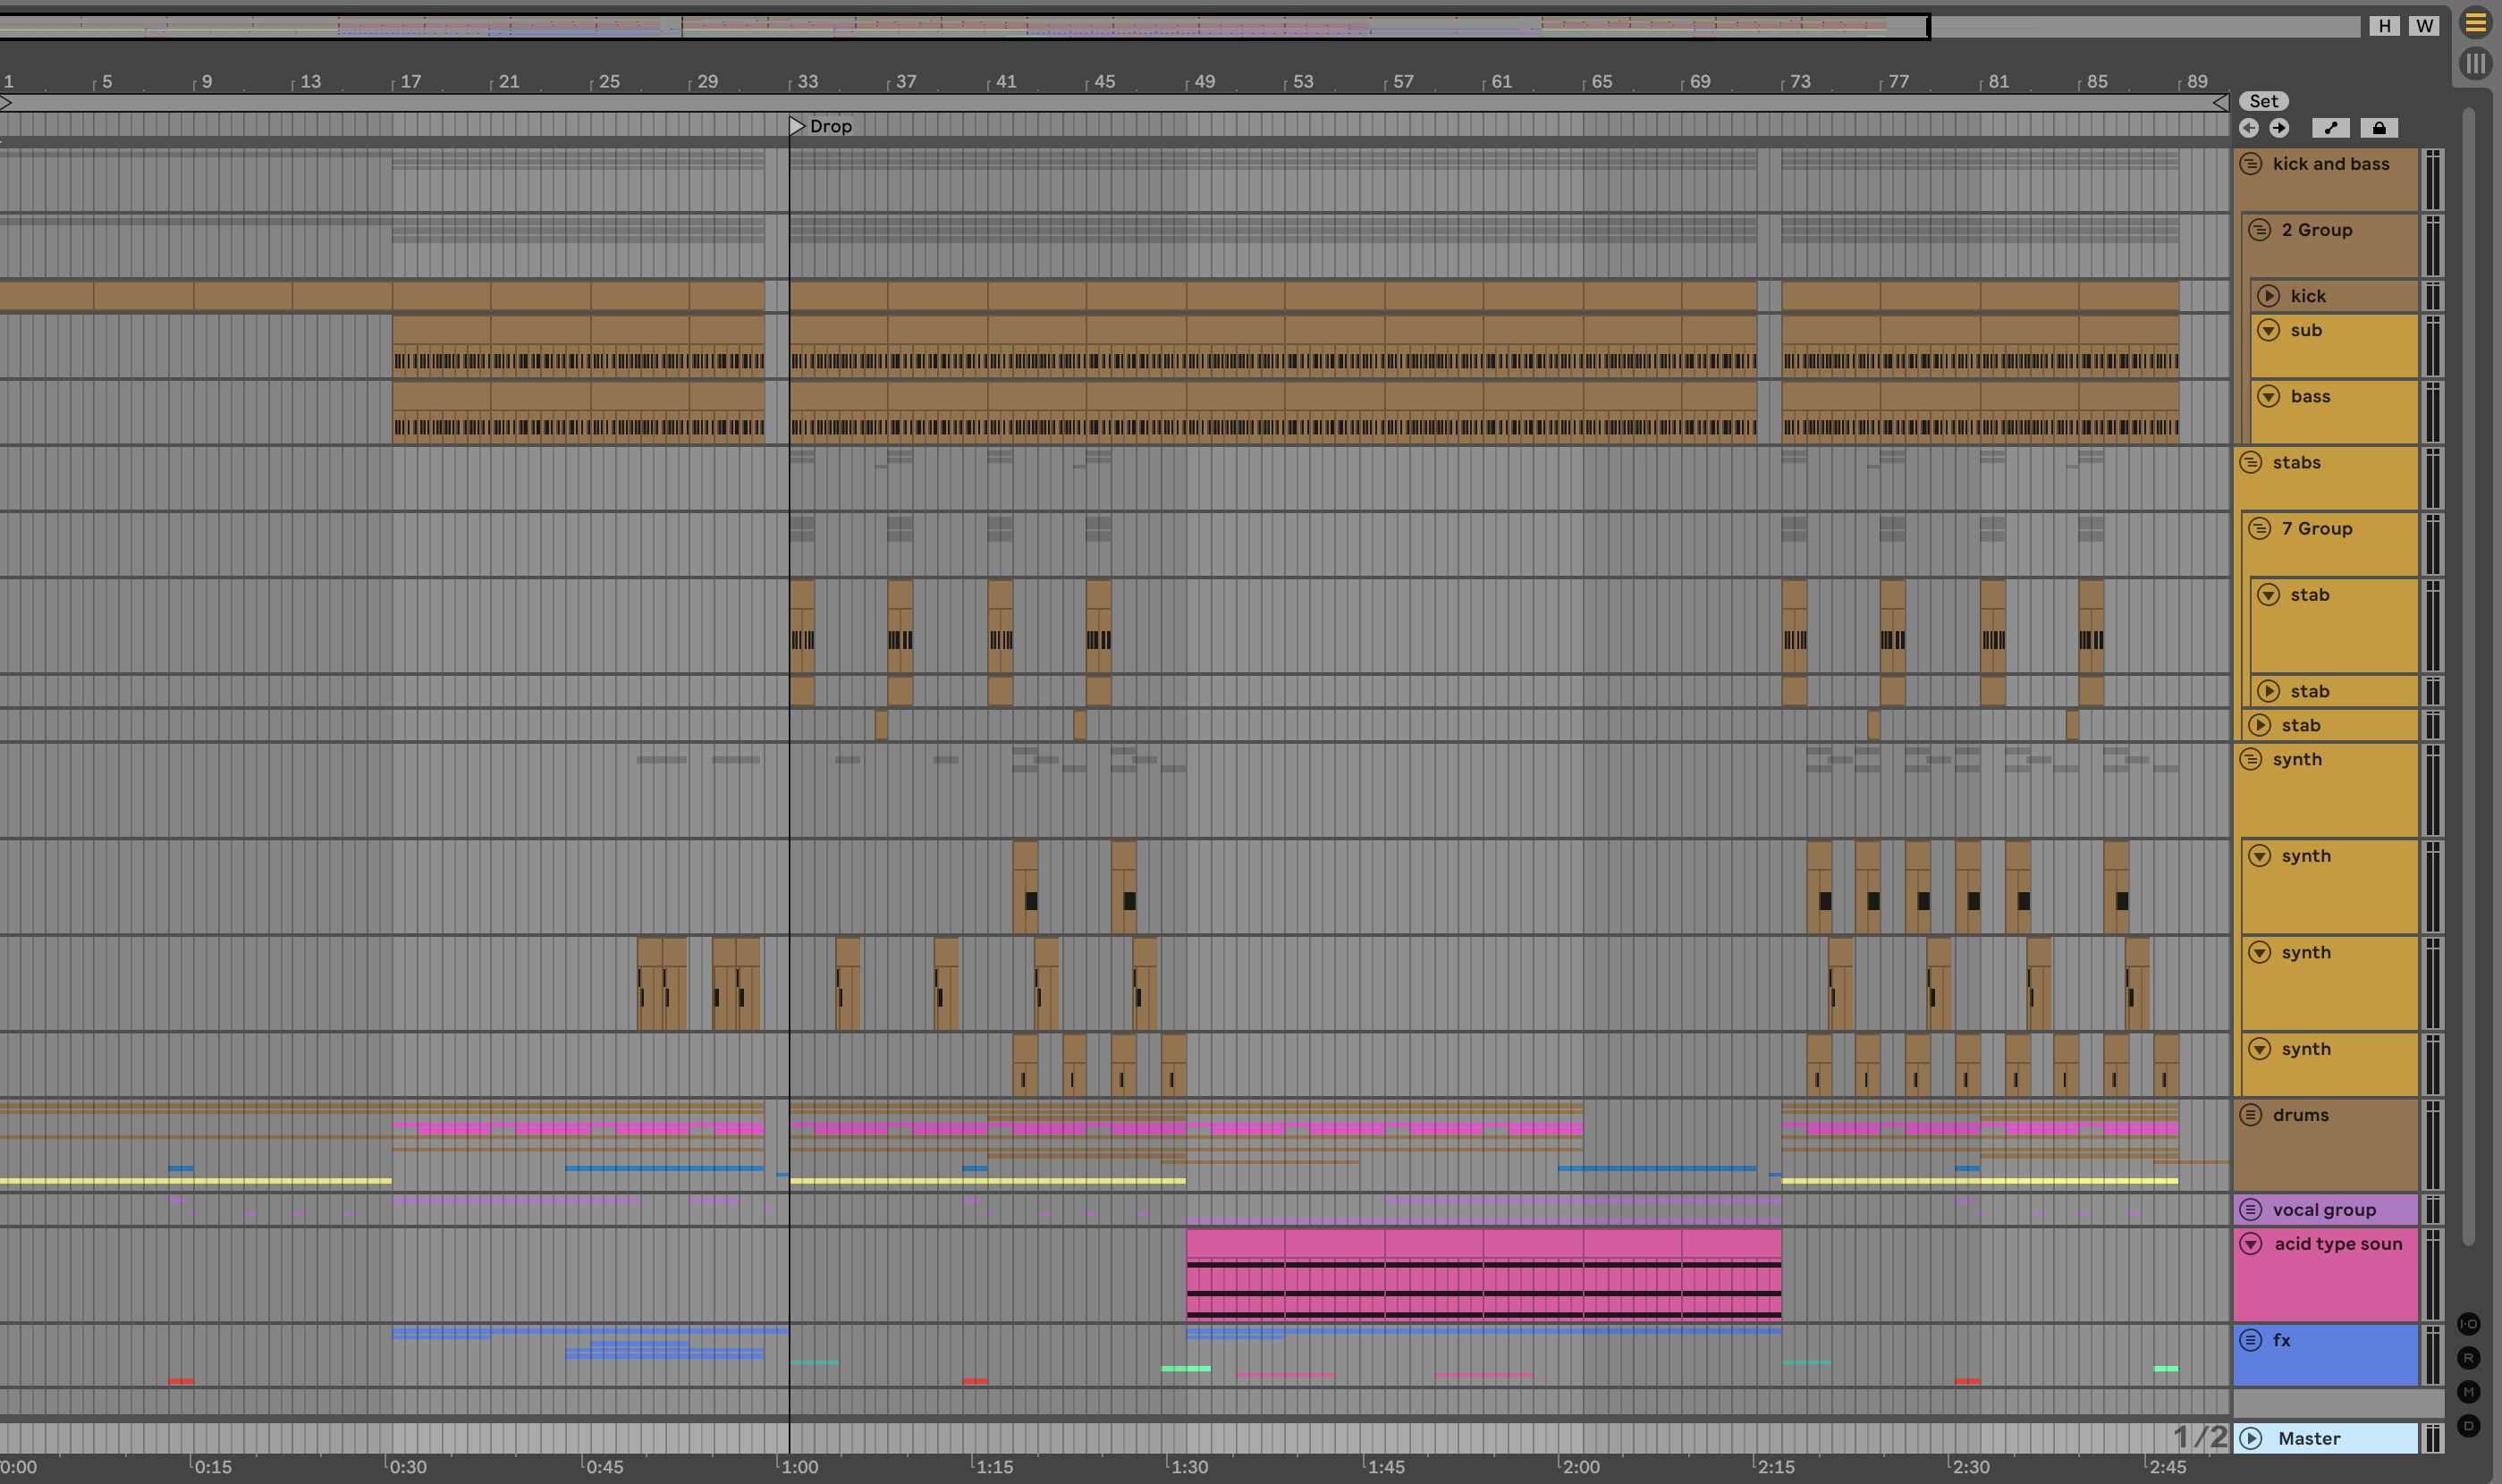Jump to previous locator arrow

(x=2249, y=128)
